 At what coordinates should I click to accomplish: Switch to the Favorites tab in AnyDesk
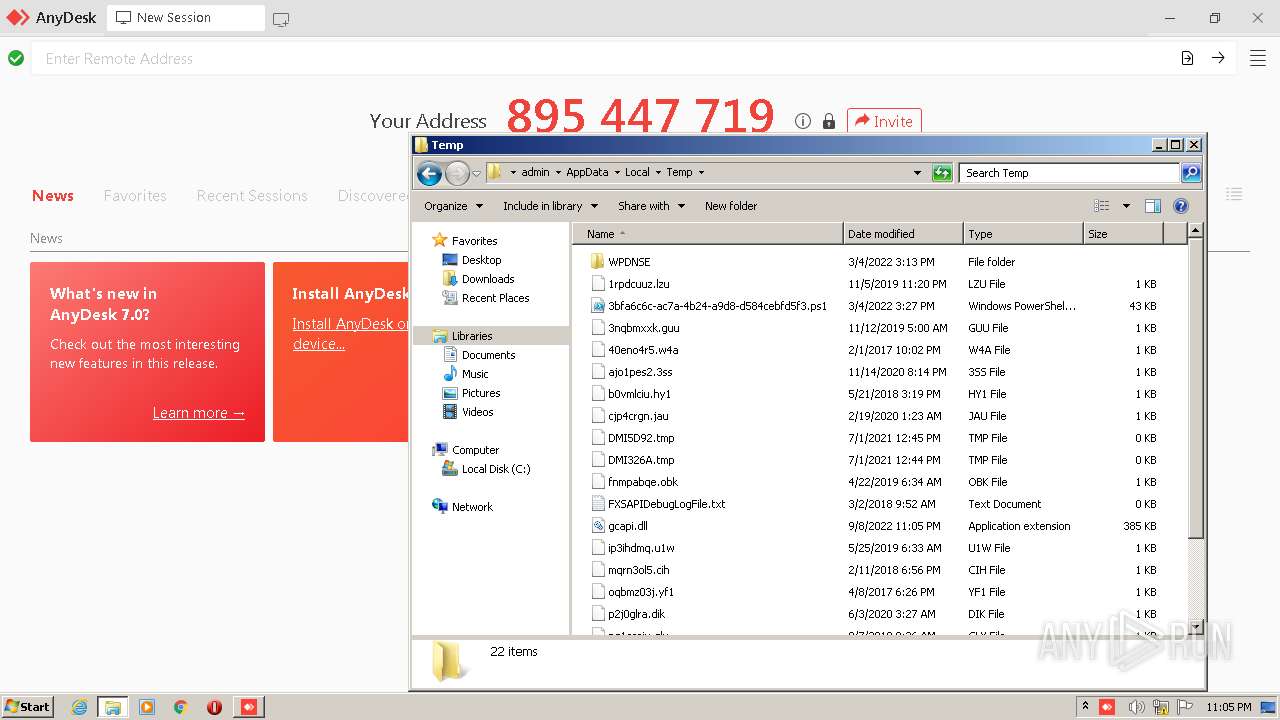(135, 196)
